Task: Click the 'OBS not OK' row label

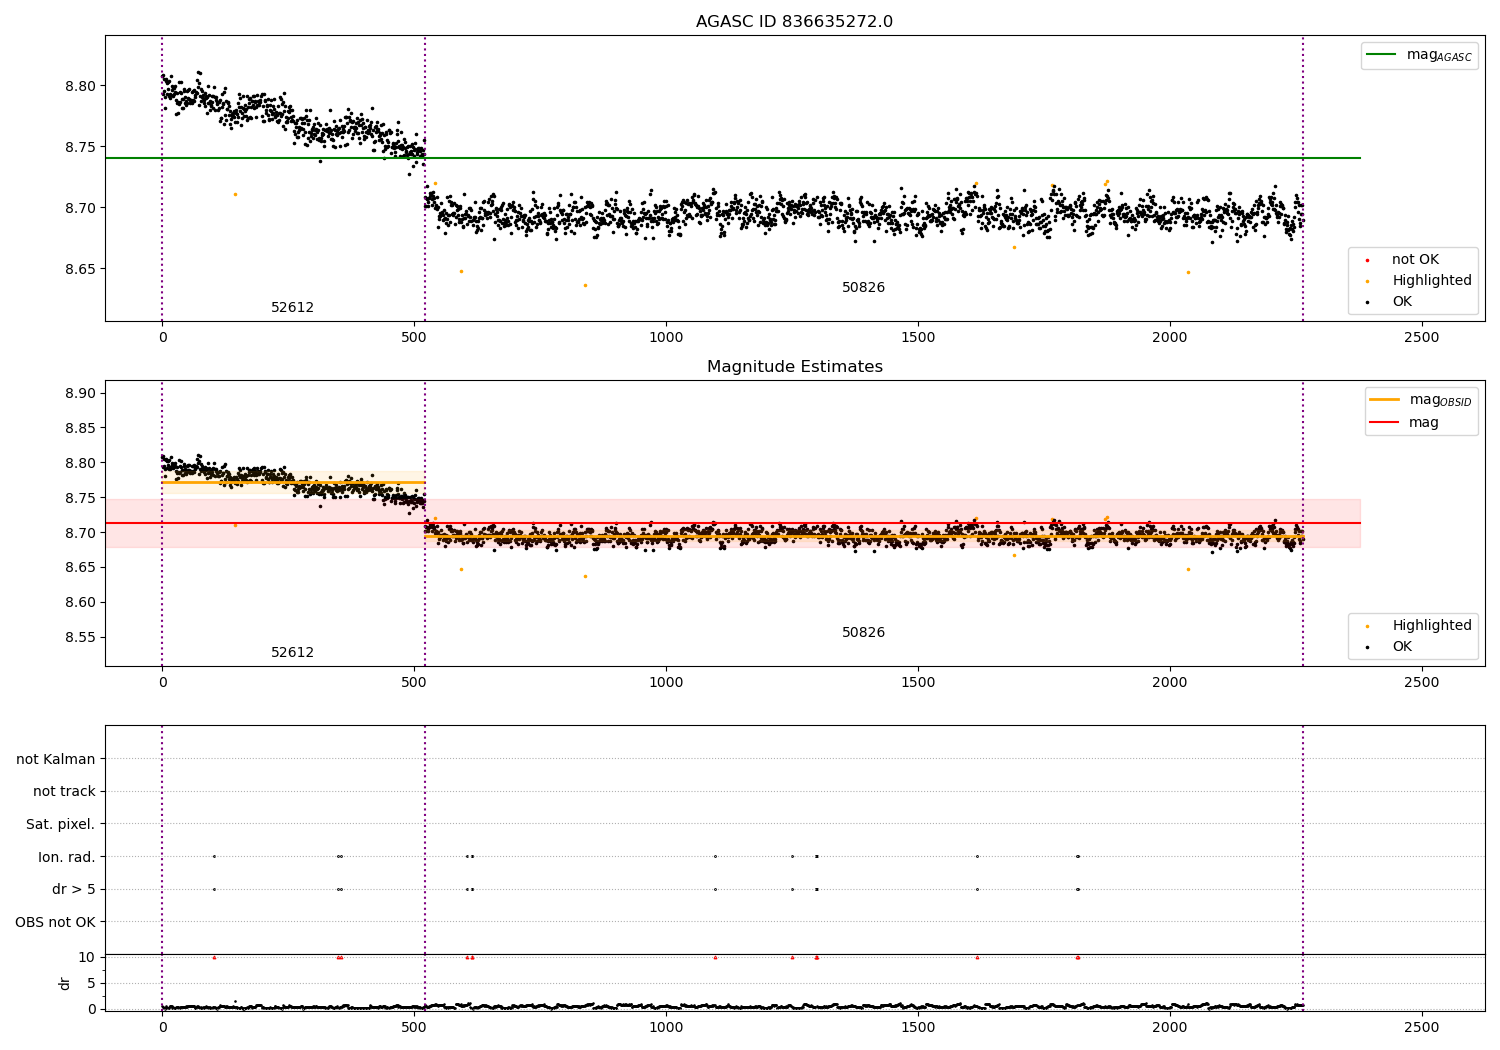Action: 55,922
